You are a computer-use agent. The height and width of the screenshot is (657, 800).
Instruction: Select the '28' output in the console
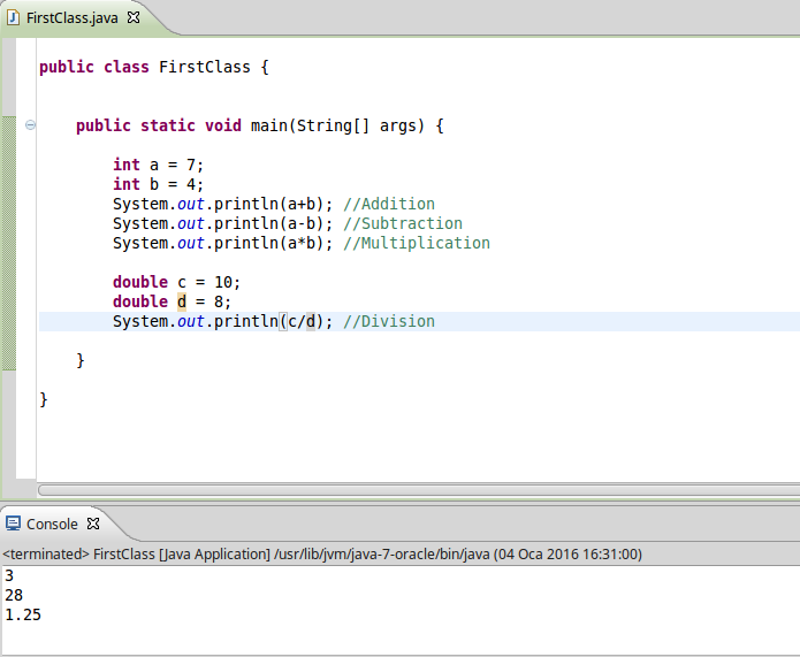(13, 595)
